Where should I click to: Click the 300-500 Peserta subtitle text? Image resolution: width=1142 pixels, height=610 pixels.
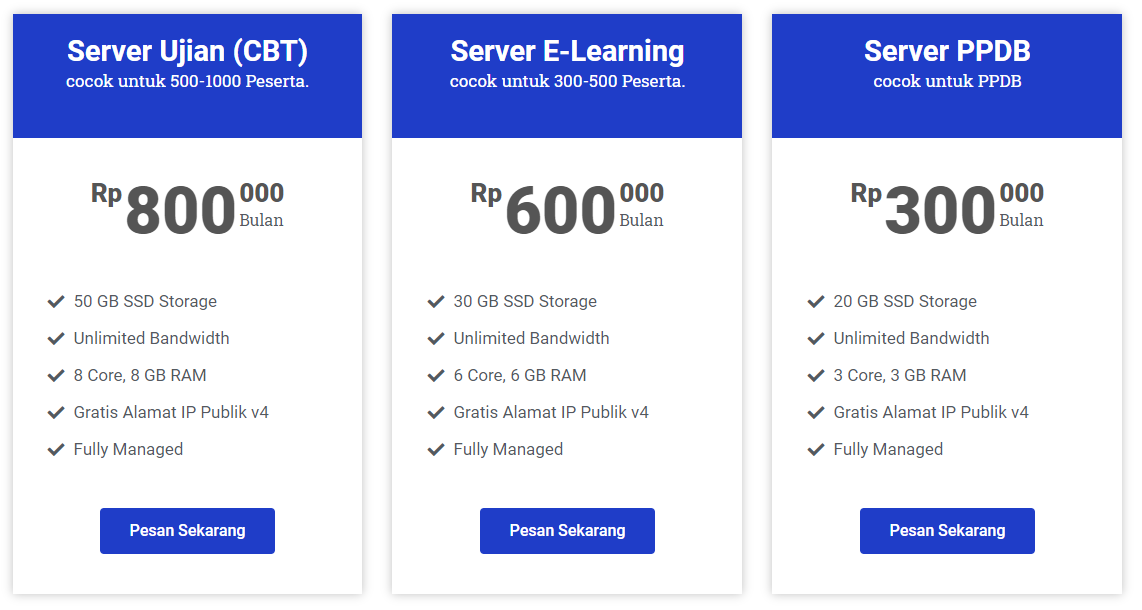[567, 82]
